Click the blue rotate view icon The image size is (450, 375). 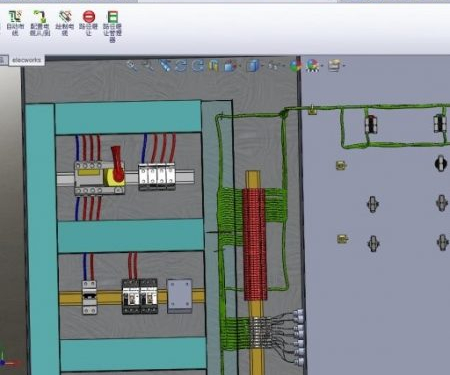pos(181,66)
